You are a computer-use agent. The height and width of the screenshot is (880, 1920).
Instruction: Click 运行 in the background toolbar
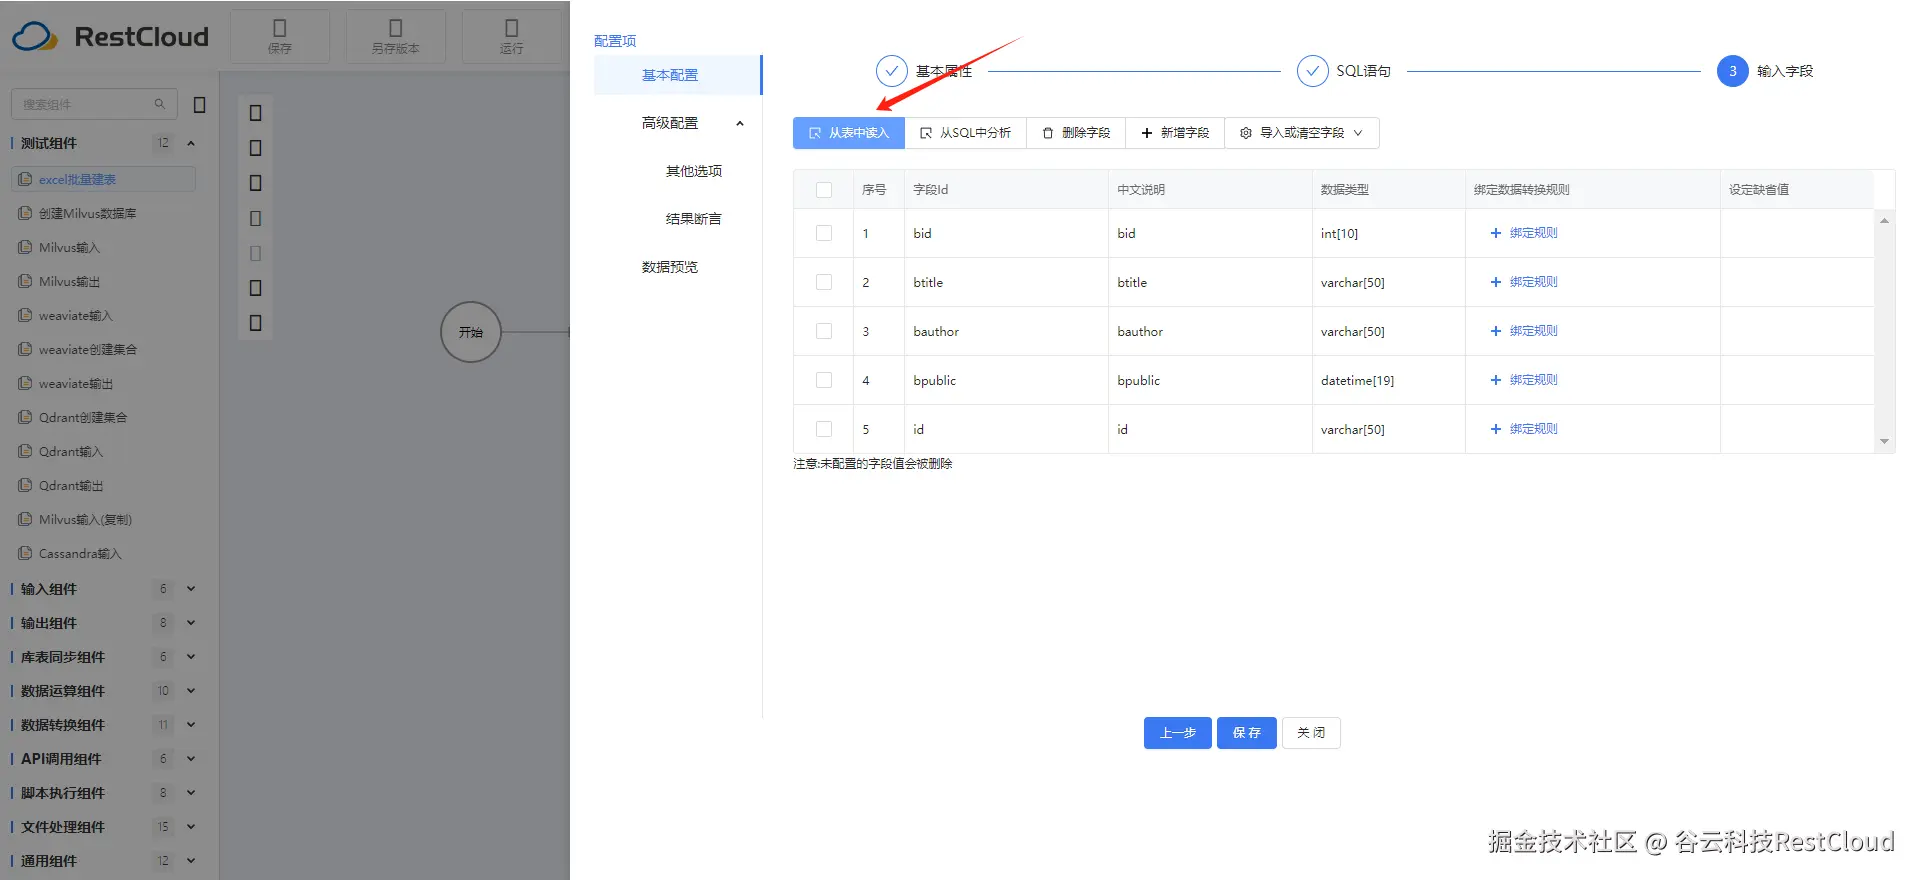[512, 36]
